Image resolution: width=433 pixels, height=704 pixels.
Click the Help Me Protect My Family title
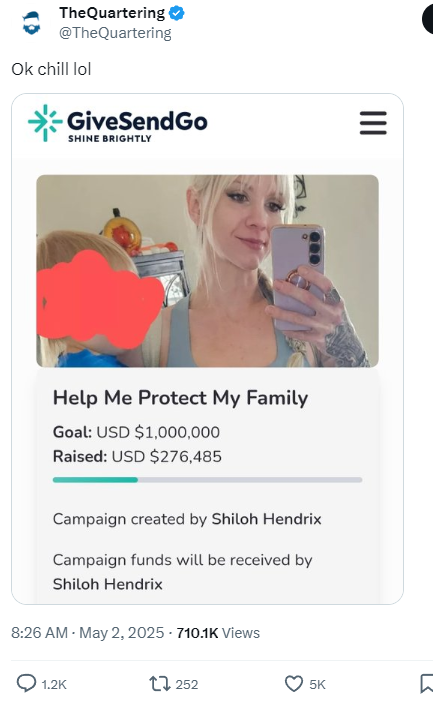coord(181,398)
